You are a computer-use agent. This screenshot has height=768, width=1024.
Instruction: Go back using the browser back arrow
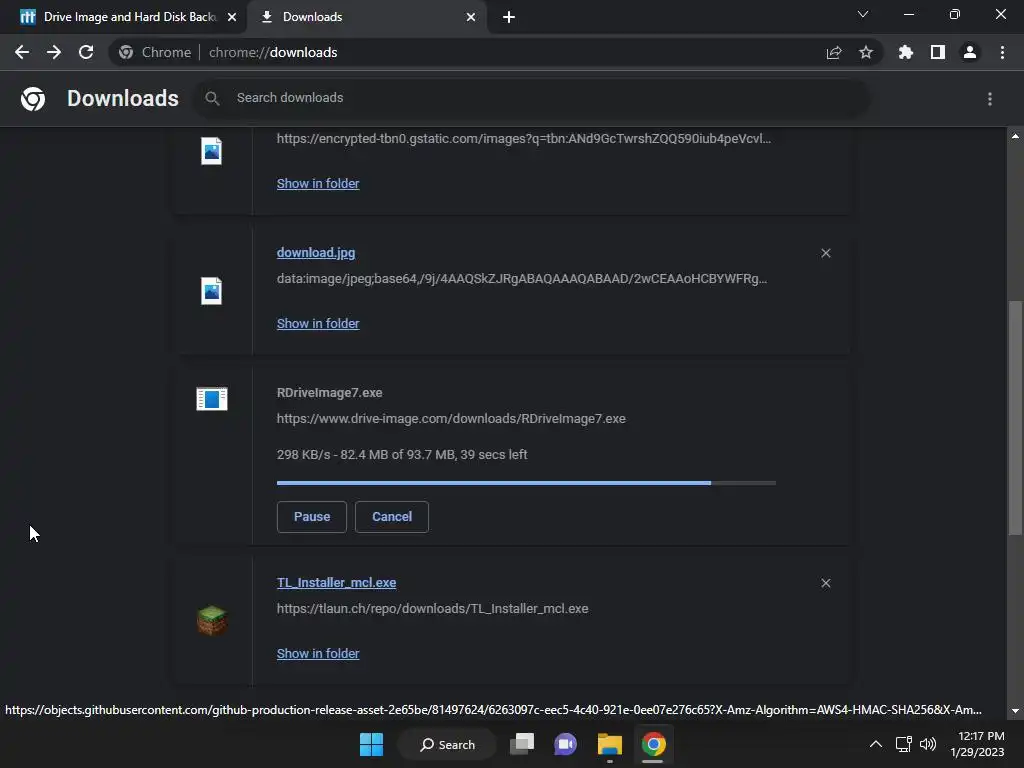click(x=22, y=52)
